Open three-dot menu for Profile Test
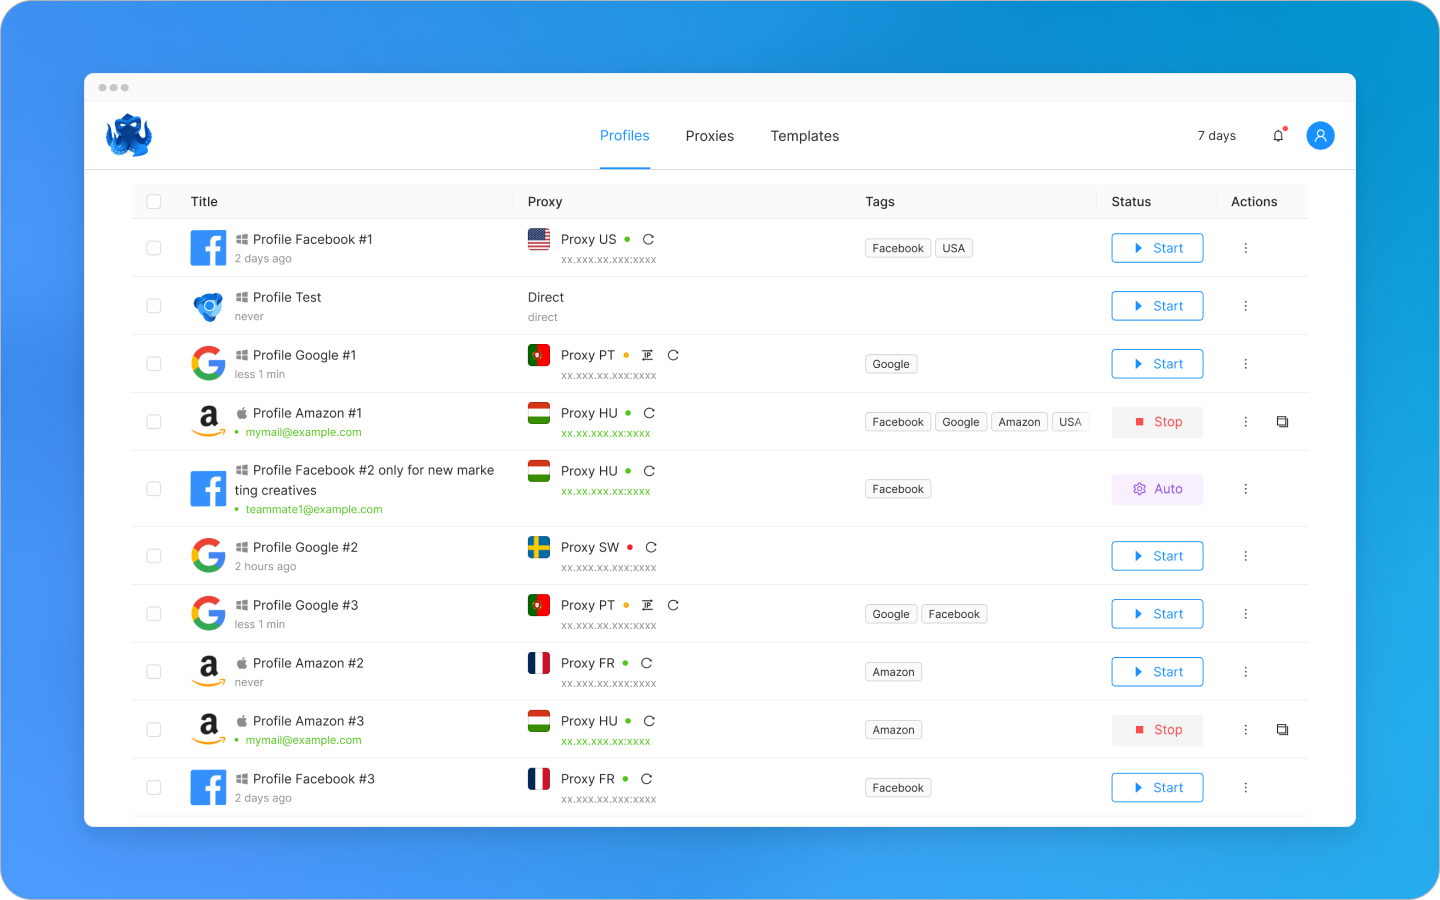The height and width of the screenshot is (900, 1440). 1246,306
